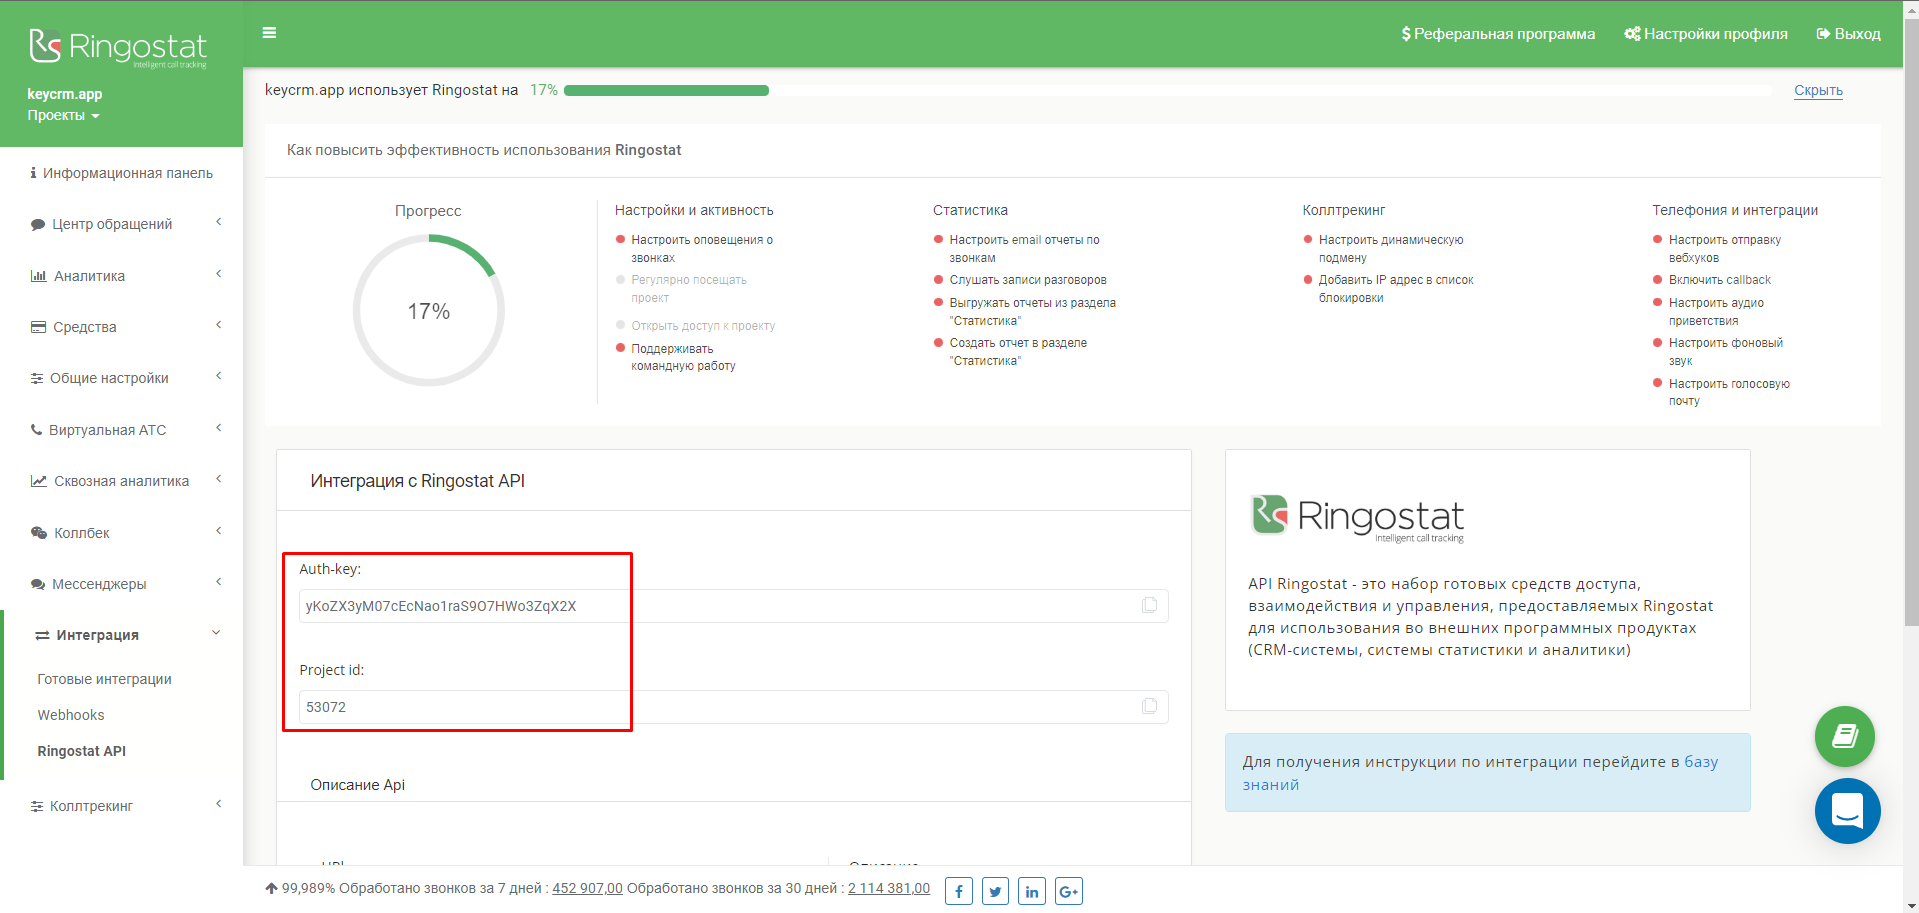Click the phone icon for Виртуальная АТС
Viewport: 1919px width, 913px height.
(36, 430)
